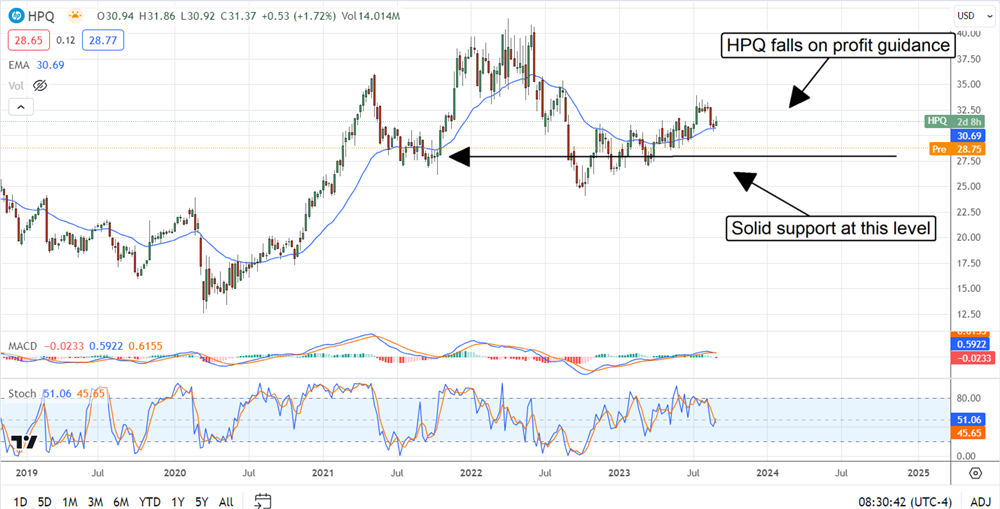Switch chart range to YTD
Screen dimensions: 1000x509
[149, 500]
